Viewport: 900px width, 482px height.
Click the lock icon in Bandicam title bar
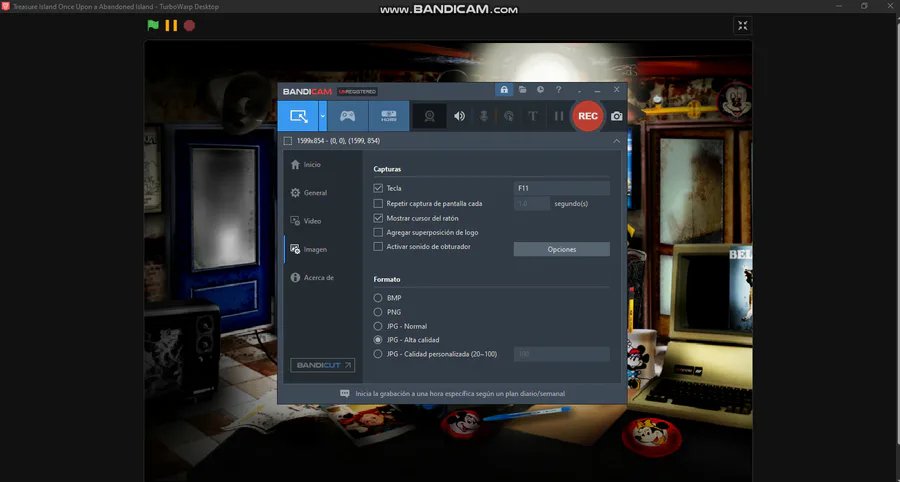(504, 90)
